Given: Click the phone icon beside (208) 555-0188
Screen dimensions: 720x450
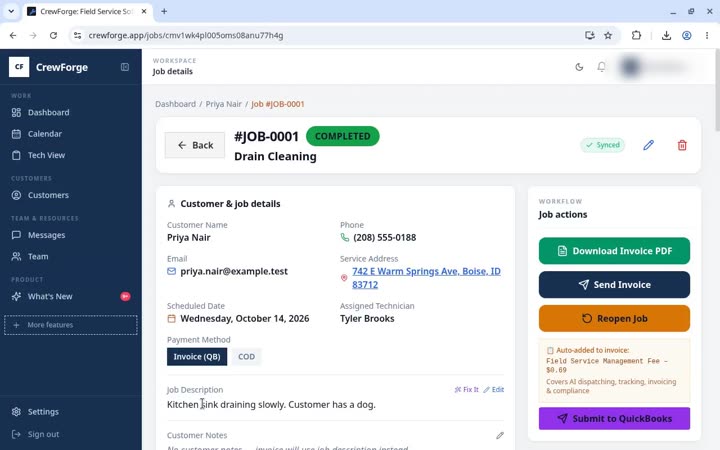Looking at the screenshot, I should click(344, 237).
